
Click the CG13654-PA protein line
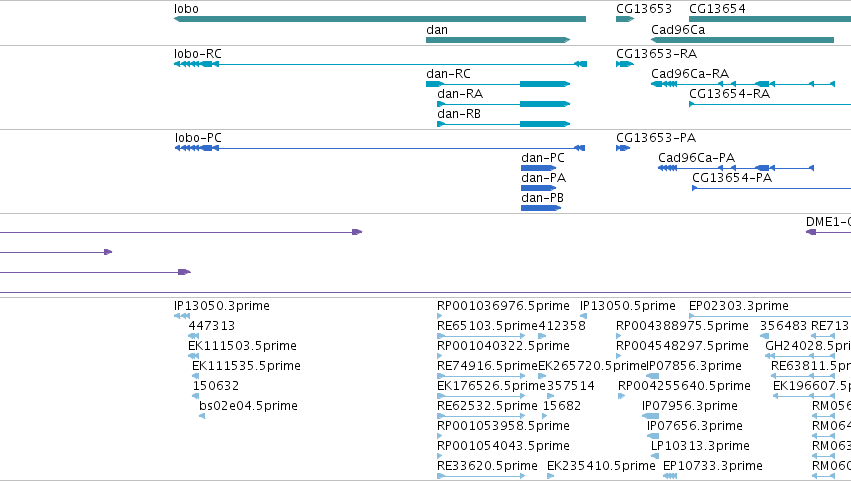click(772, 188)
